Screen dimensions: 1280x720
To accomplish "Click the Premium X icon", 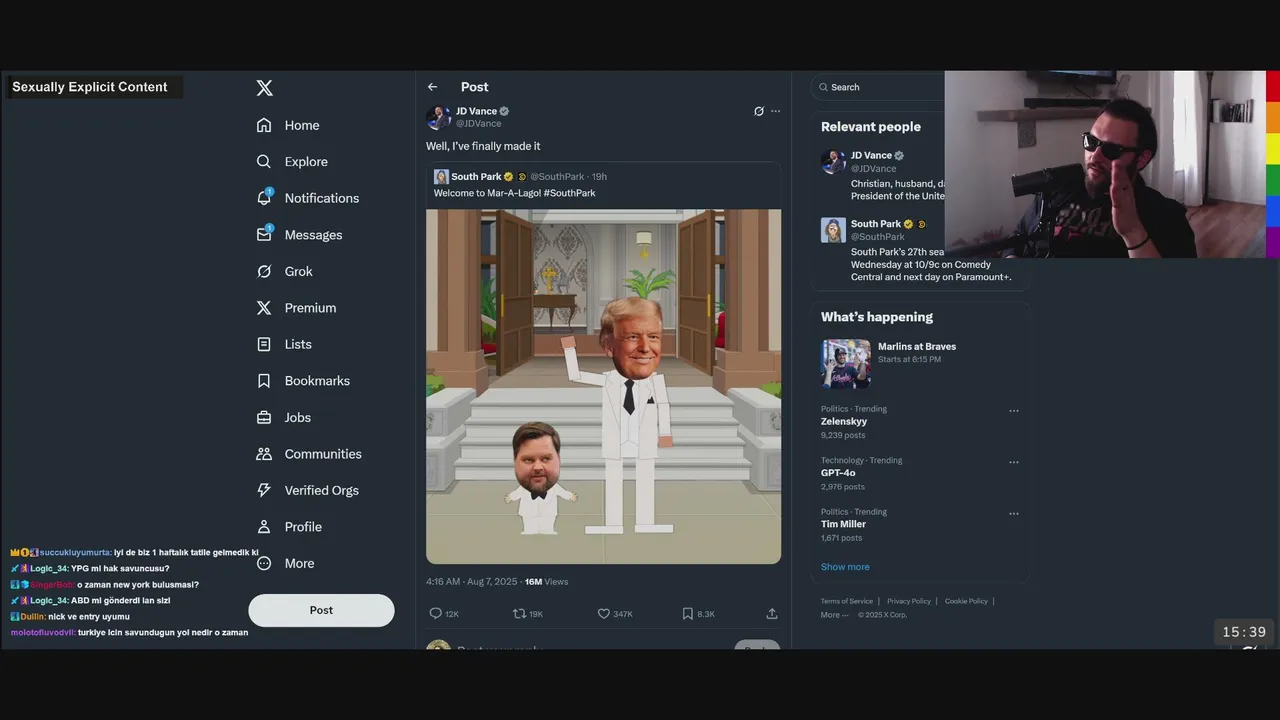I will click(264, 308).
